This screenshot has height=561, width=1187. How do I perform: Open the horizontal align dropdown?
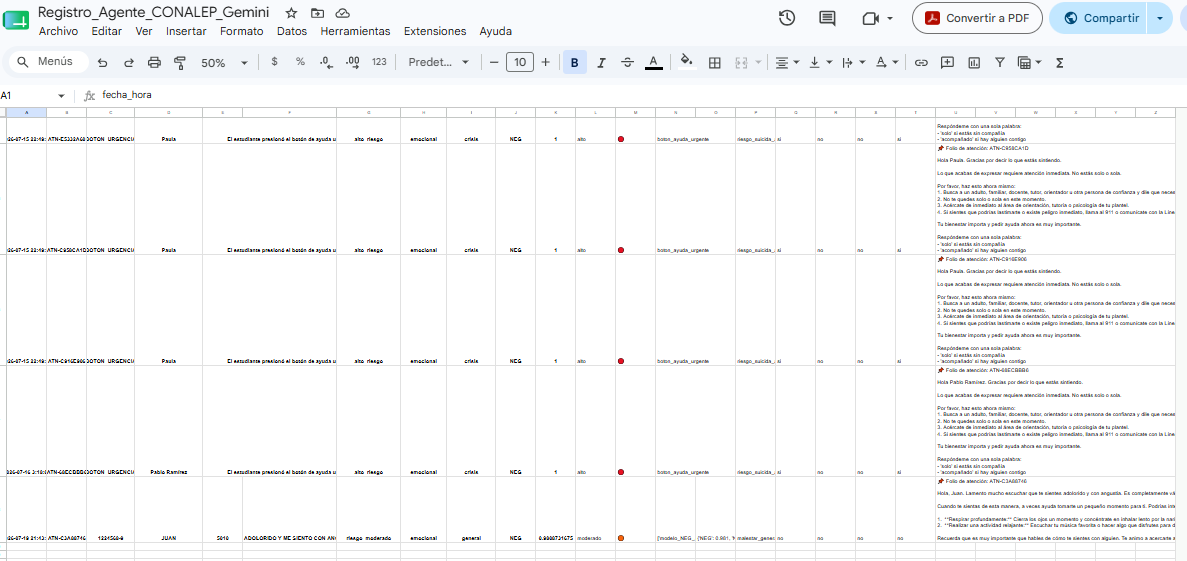click(787, 63)
